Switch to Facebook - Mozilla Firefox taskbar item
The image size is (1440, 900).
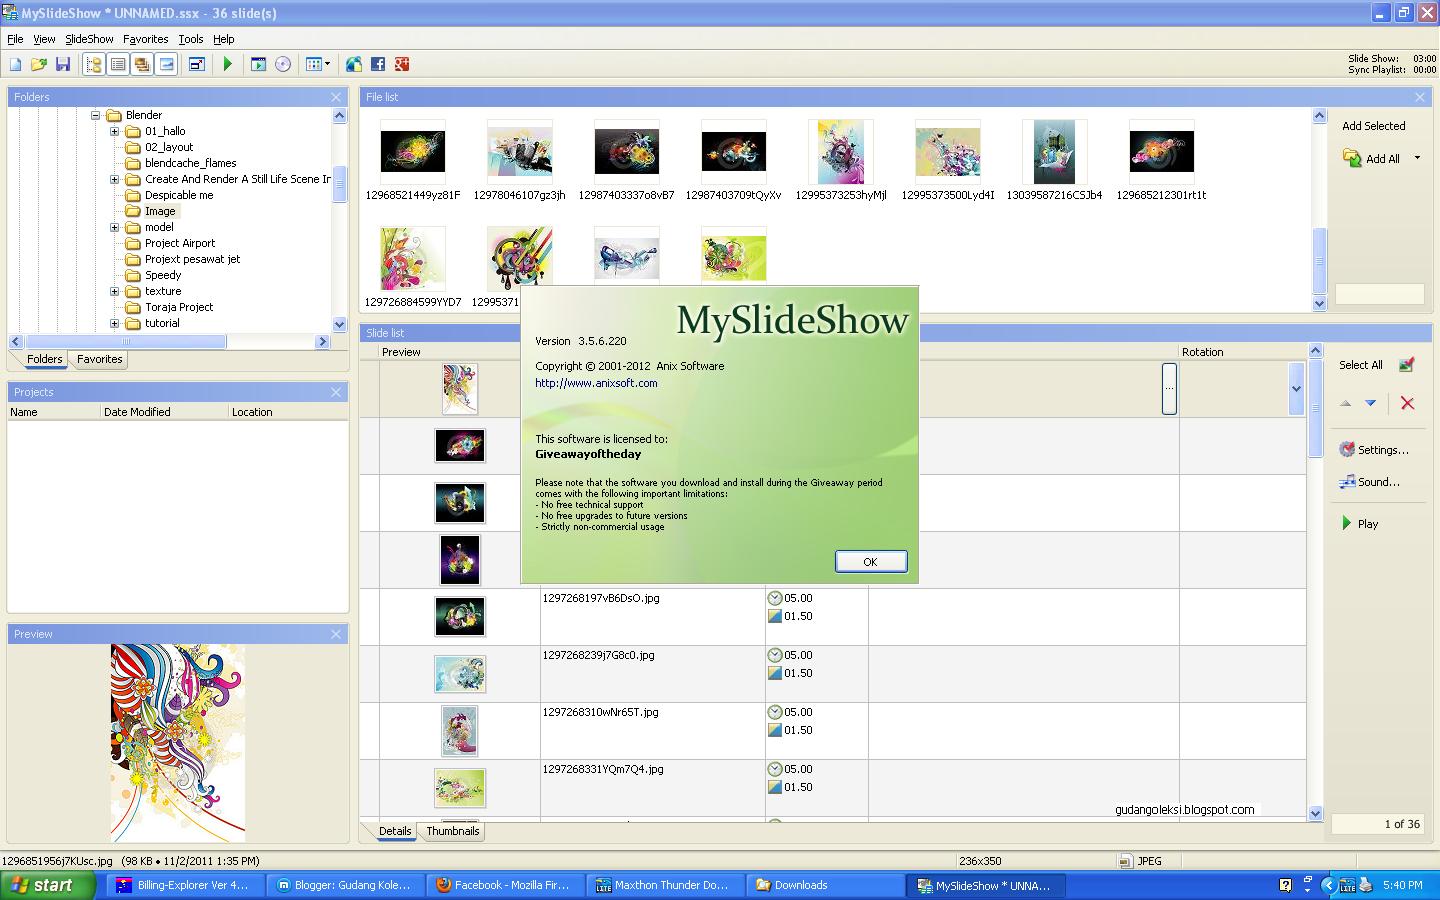[504, 885]
